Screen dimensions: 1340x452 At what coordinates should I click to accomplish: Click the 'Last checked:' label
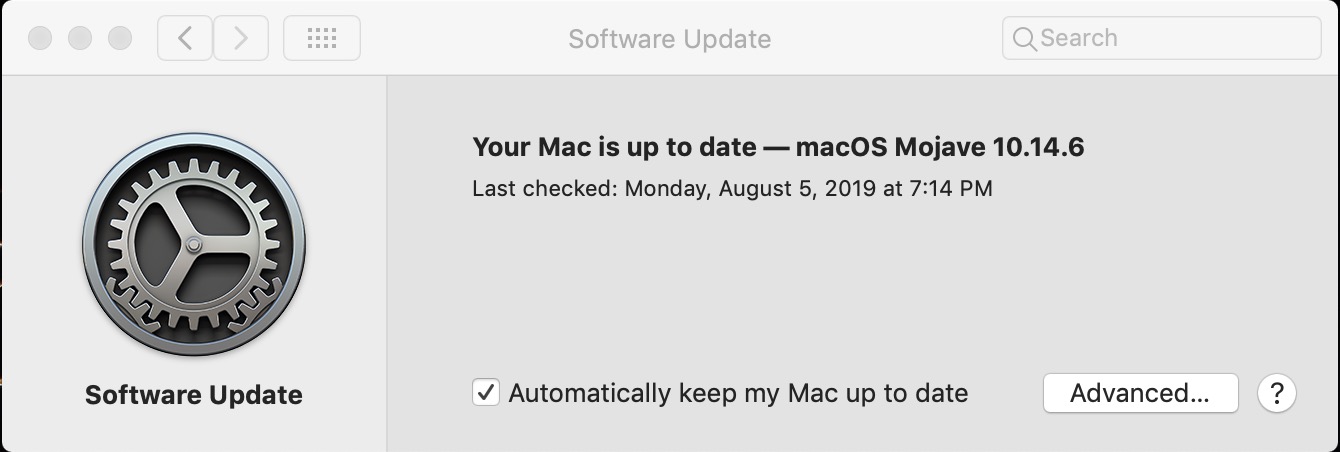(x=545, y=188)
